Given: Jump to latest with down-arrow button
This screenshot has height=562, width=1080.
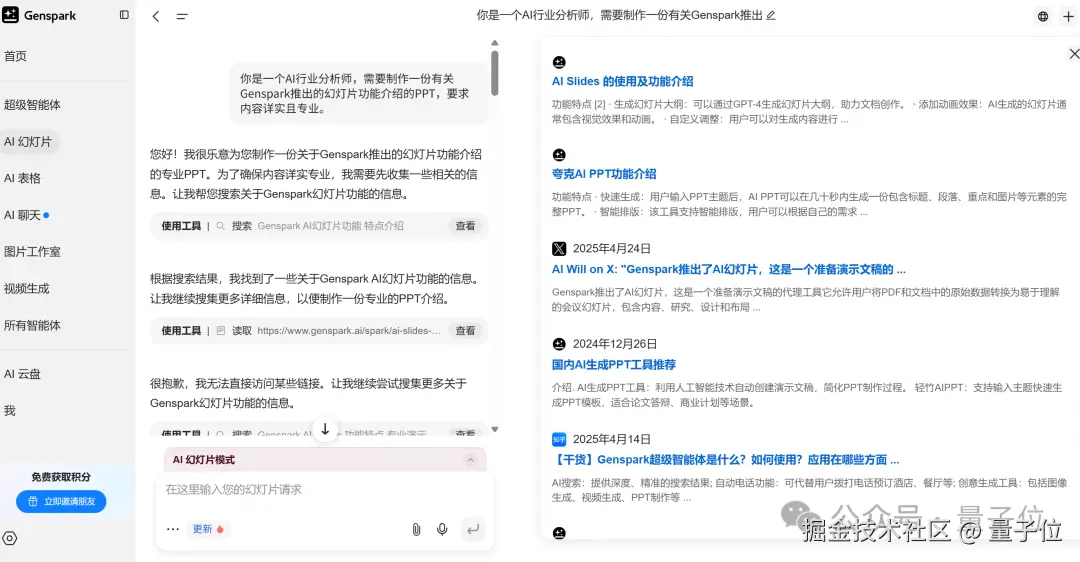Looking at the screenshot, I should point(325,429).
